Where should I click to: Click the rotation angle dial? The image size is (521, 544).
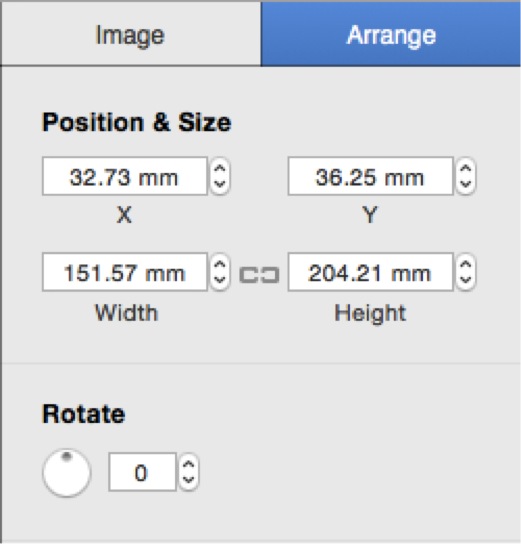pos(67,473)
